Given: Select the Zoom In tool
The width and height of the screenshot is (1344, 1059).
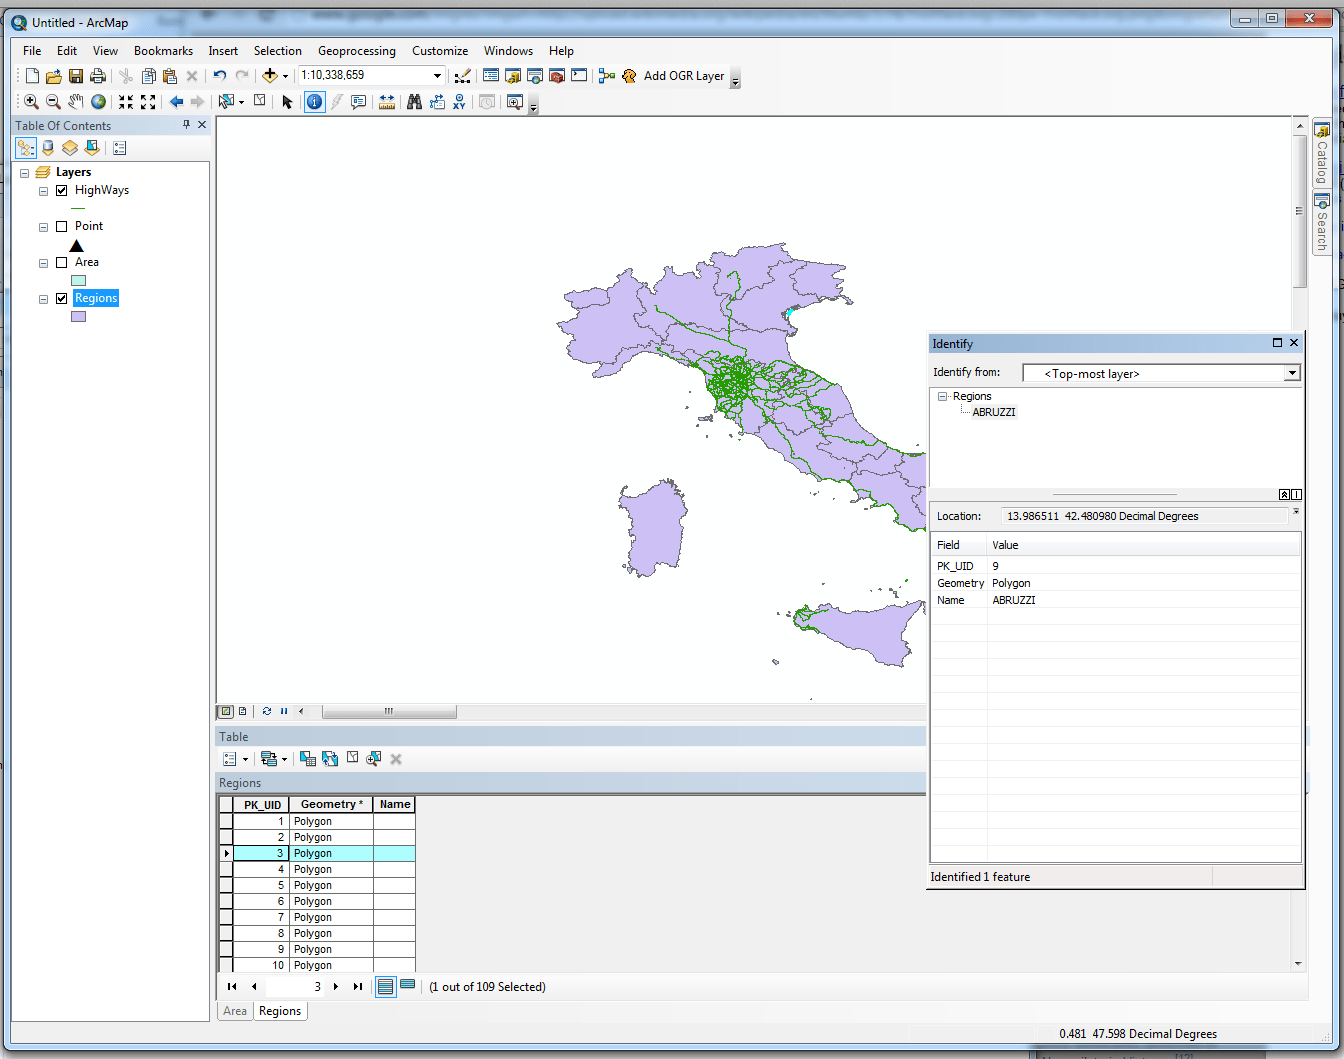Looking at the screenshot, I should 32,102.
